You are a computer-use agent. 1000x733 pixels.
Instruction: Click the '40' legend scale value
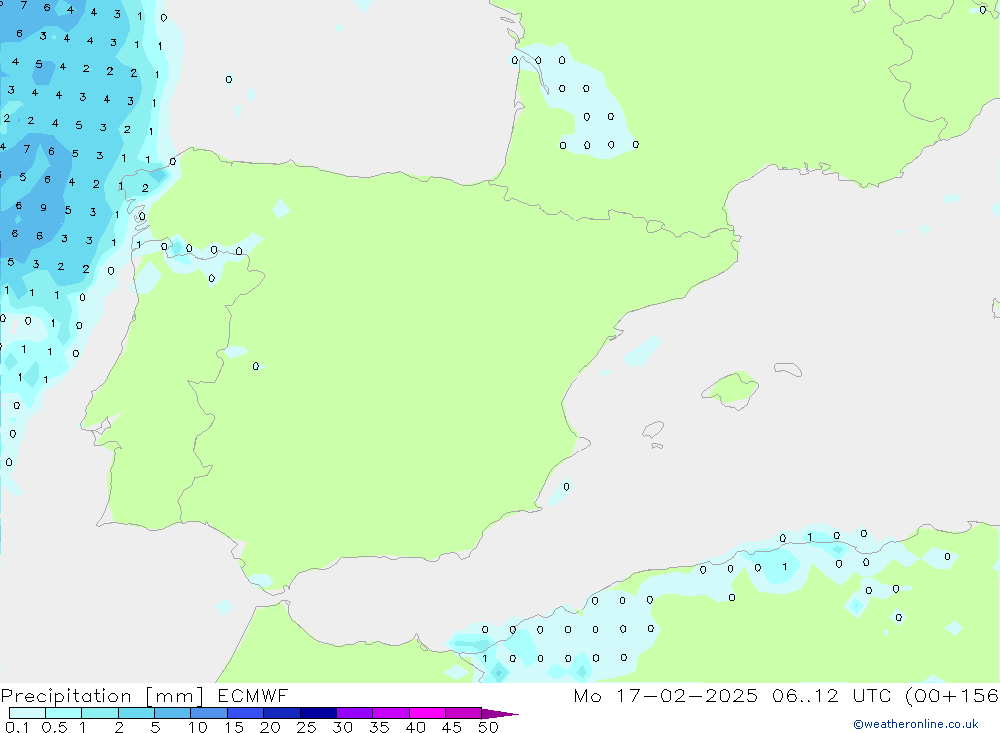click(x=415, y=727)
